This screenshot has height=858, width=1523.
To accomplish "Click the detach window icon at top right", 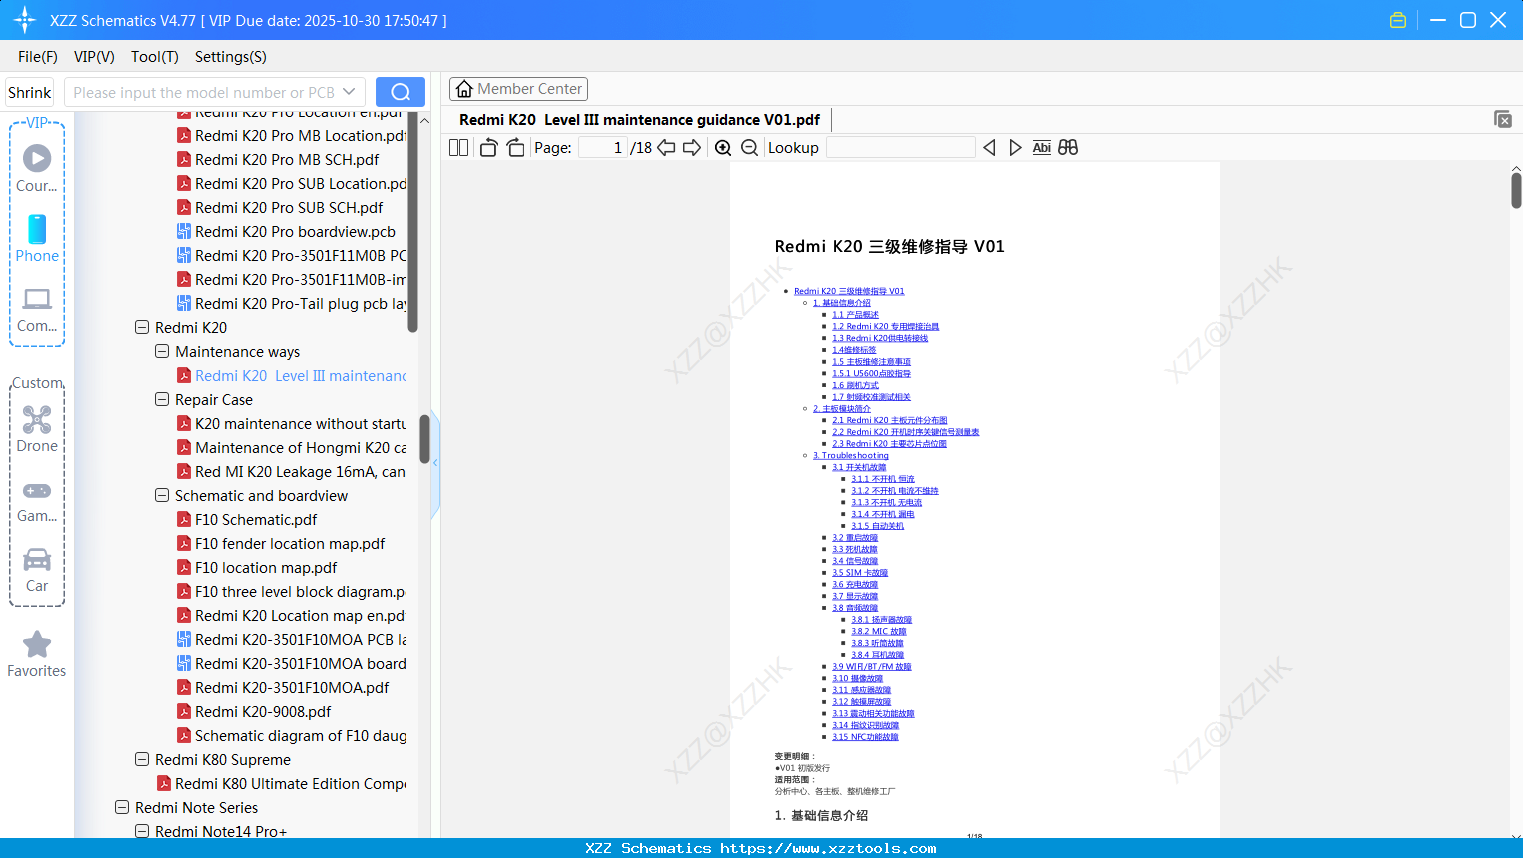I will (1502, 119).
